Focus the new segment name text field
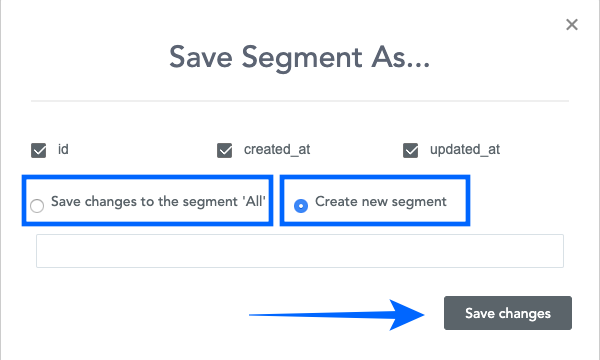 point(300,251)
